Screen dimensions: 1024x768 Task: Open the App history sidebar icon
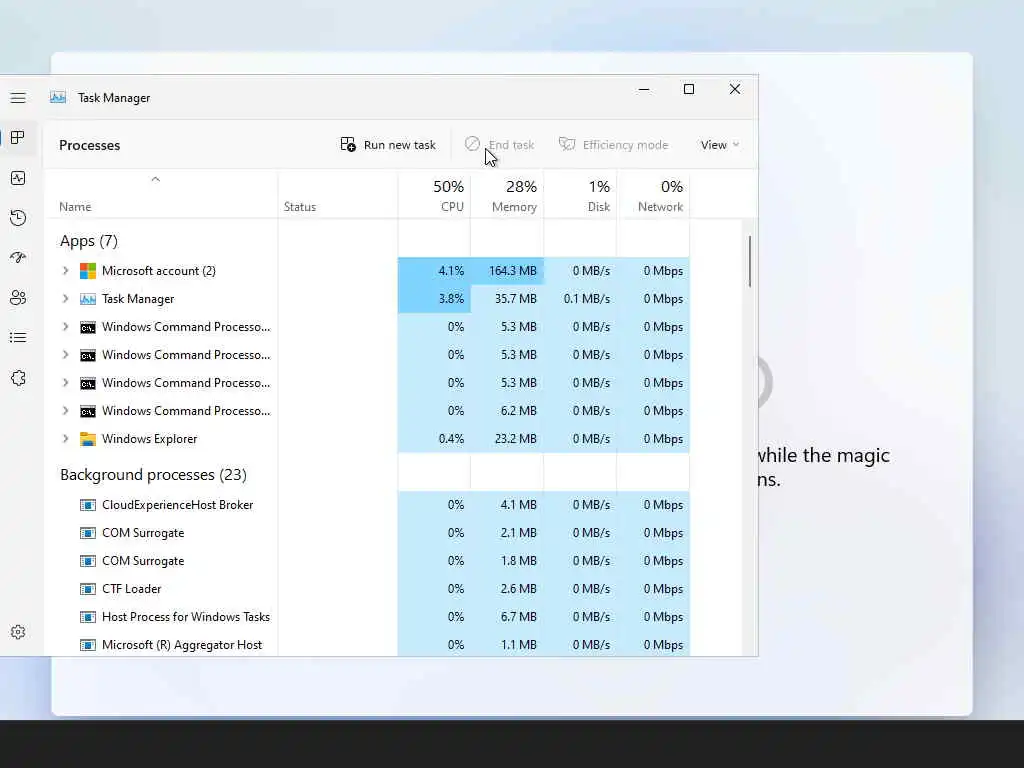point(18,217)
